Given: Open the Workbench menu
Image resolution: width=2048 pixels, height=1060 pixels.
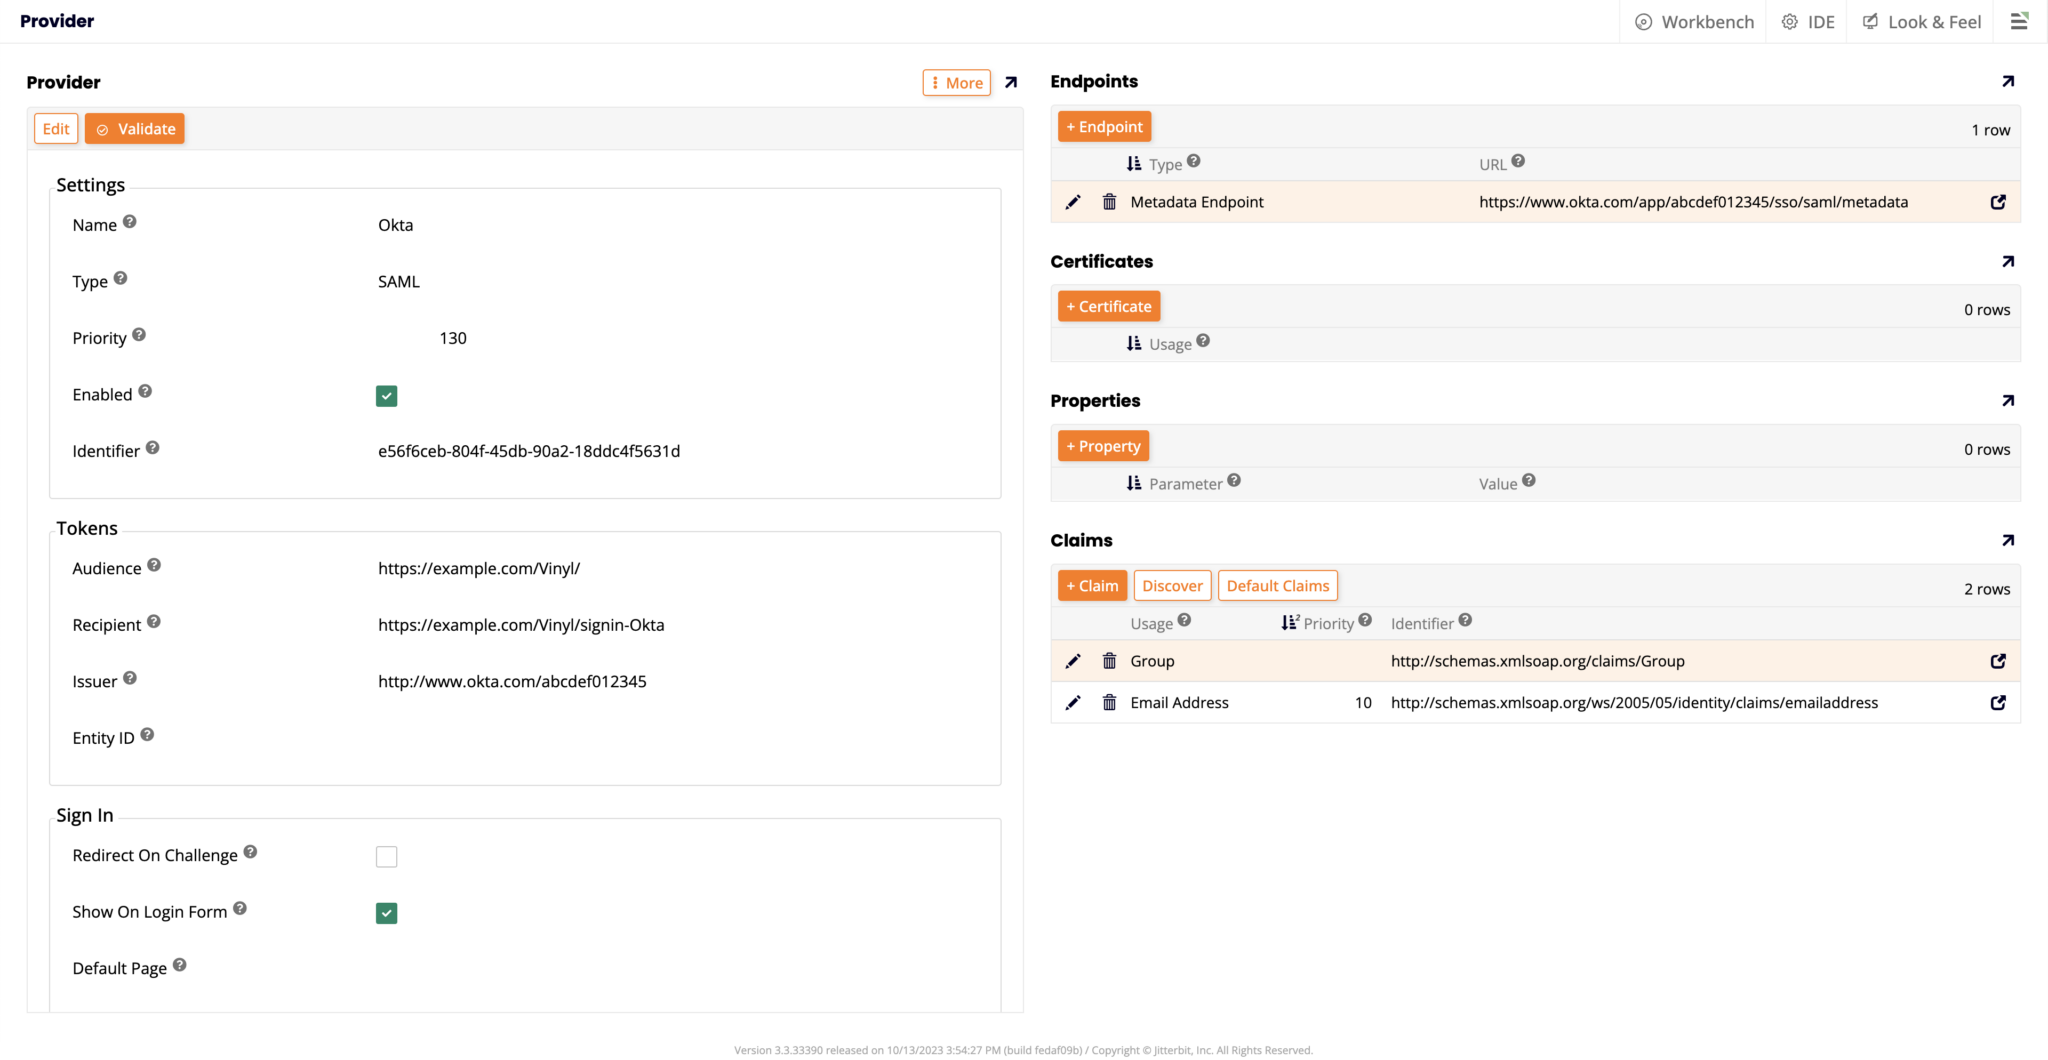Looking at the screenshot, I should tap(1693, 21).
